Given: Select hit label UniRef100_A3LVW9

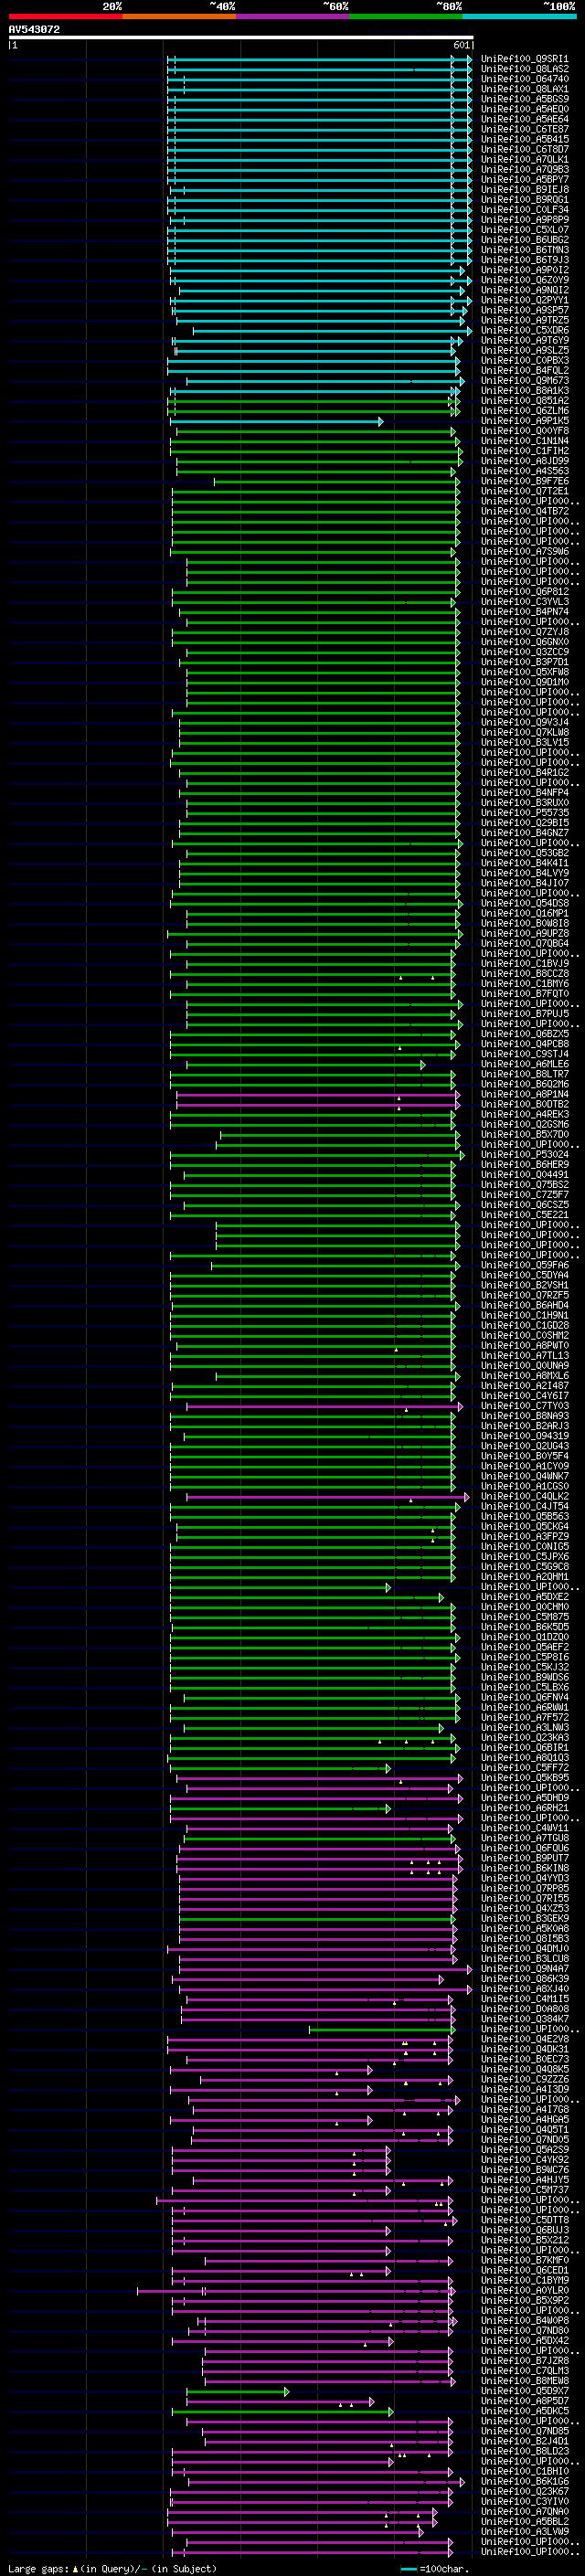Looking at the screenshot, I should click(524, 2531).
